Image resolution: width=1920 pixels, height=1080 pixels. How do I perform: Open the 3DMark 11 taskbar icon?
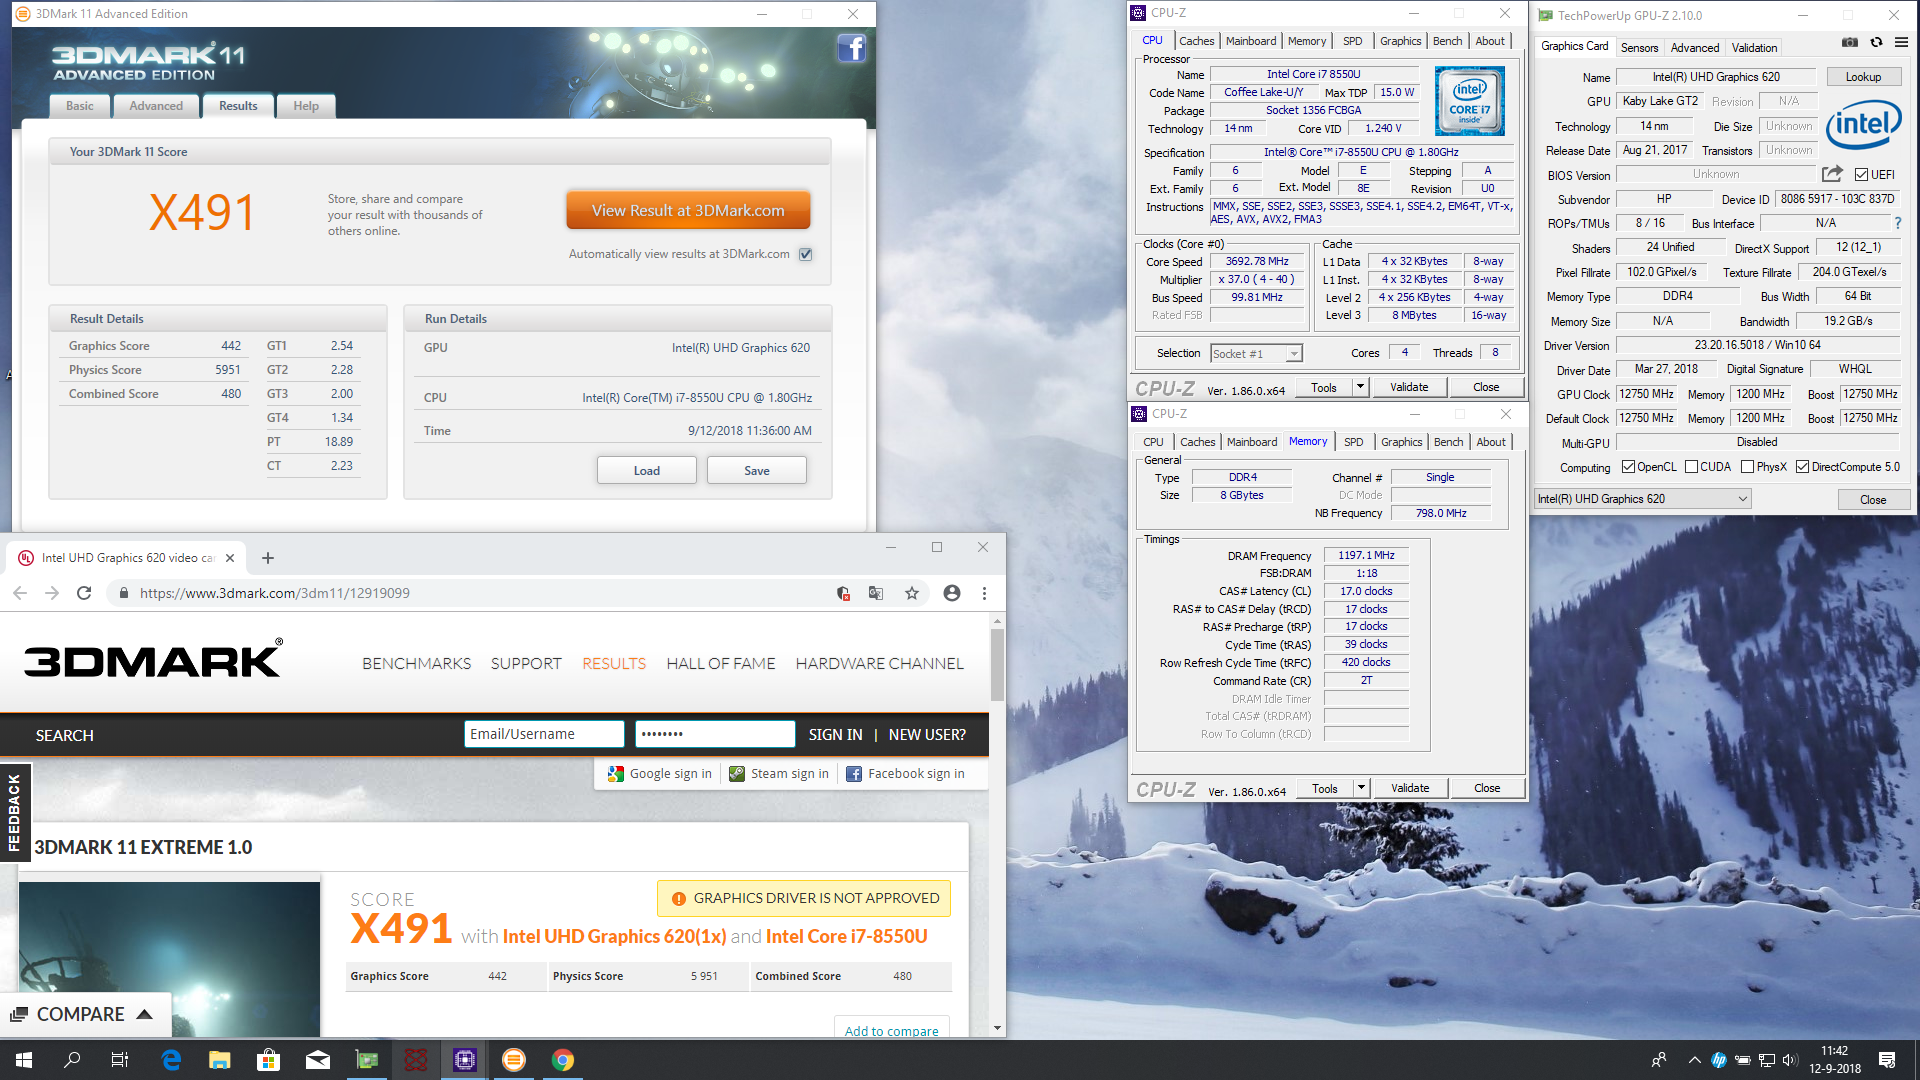(x=514, y=1060)
